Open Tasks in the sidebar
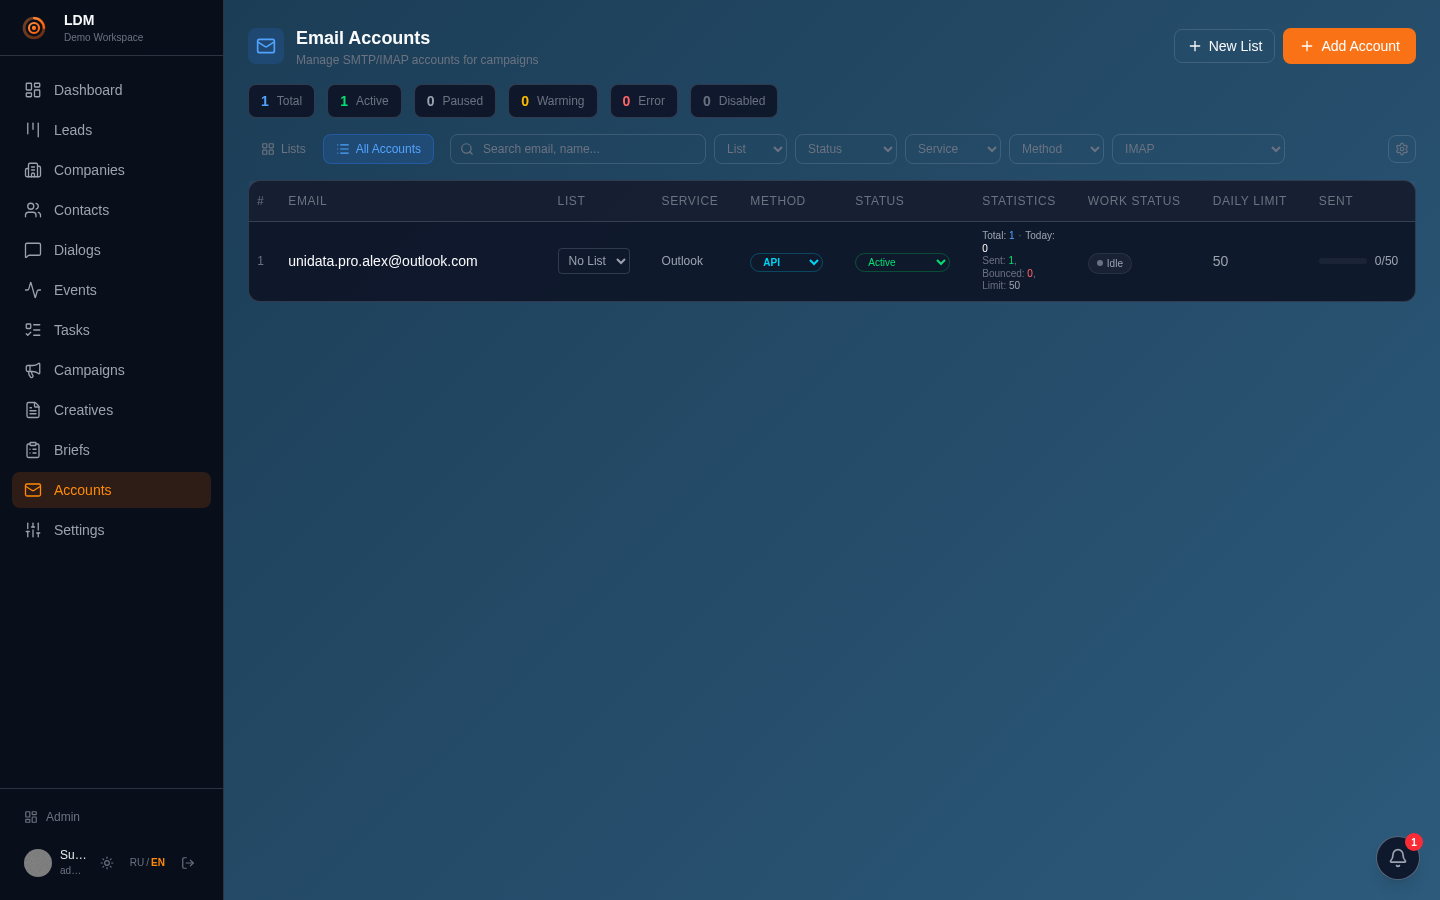The image size is (1440, 900). pos(111,330)
